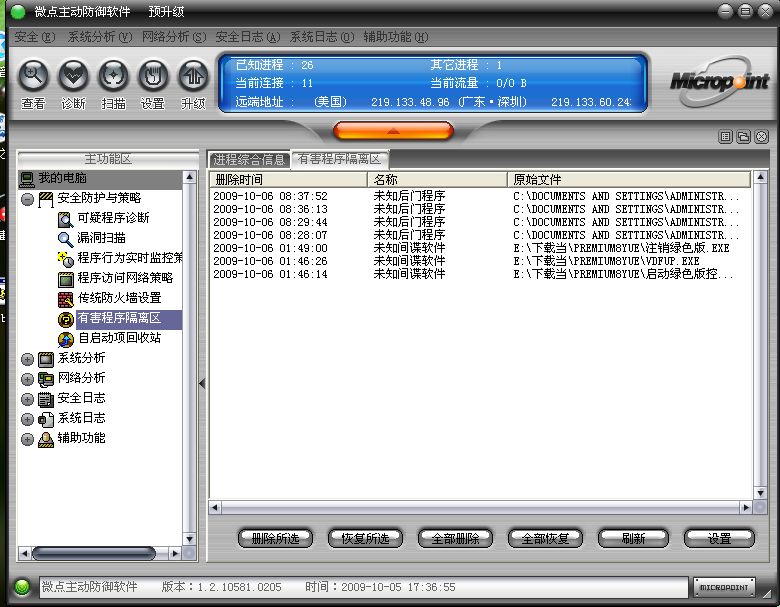Collapse the top info panel with orange button
The image size is (780, 607).
tap(393, 131)
